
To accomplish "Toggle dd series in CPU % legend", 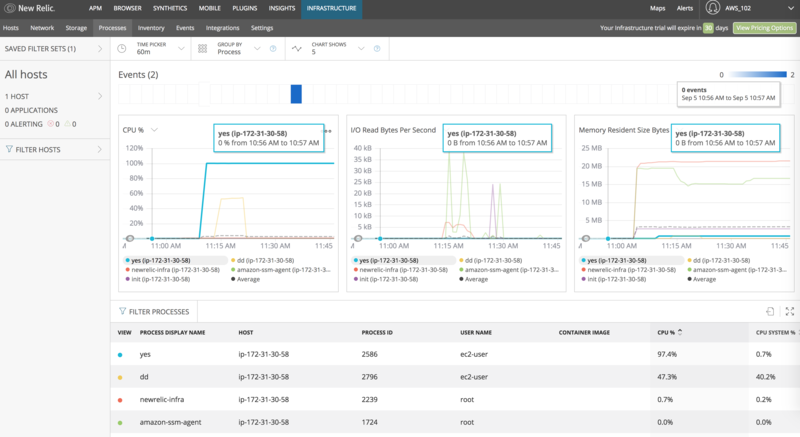I will pos(262,260).
